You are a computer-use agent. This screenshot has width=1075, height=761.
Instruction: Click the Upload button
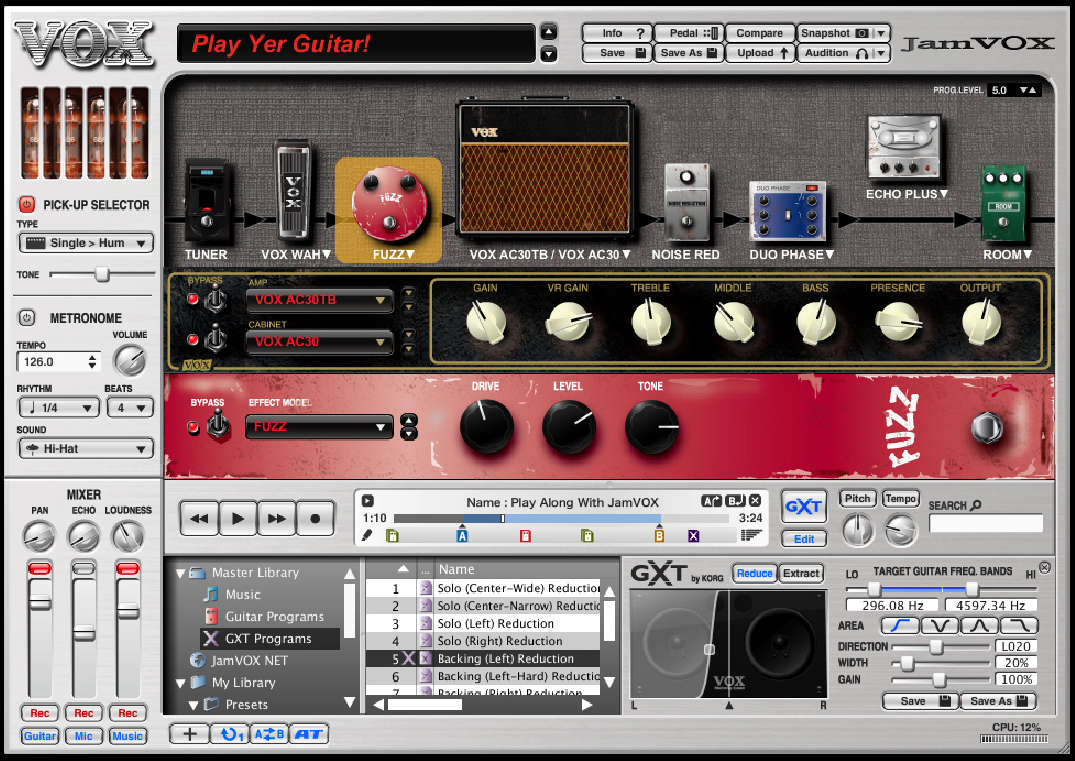click(760, 53)
